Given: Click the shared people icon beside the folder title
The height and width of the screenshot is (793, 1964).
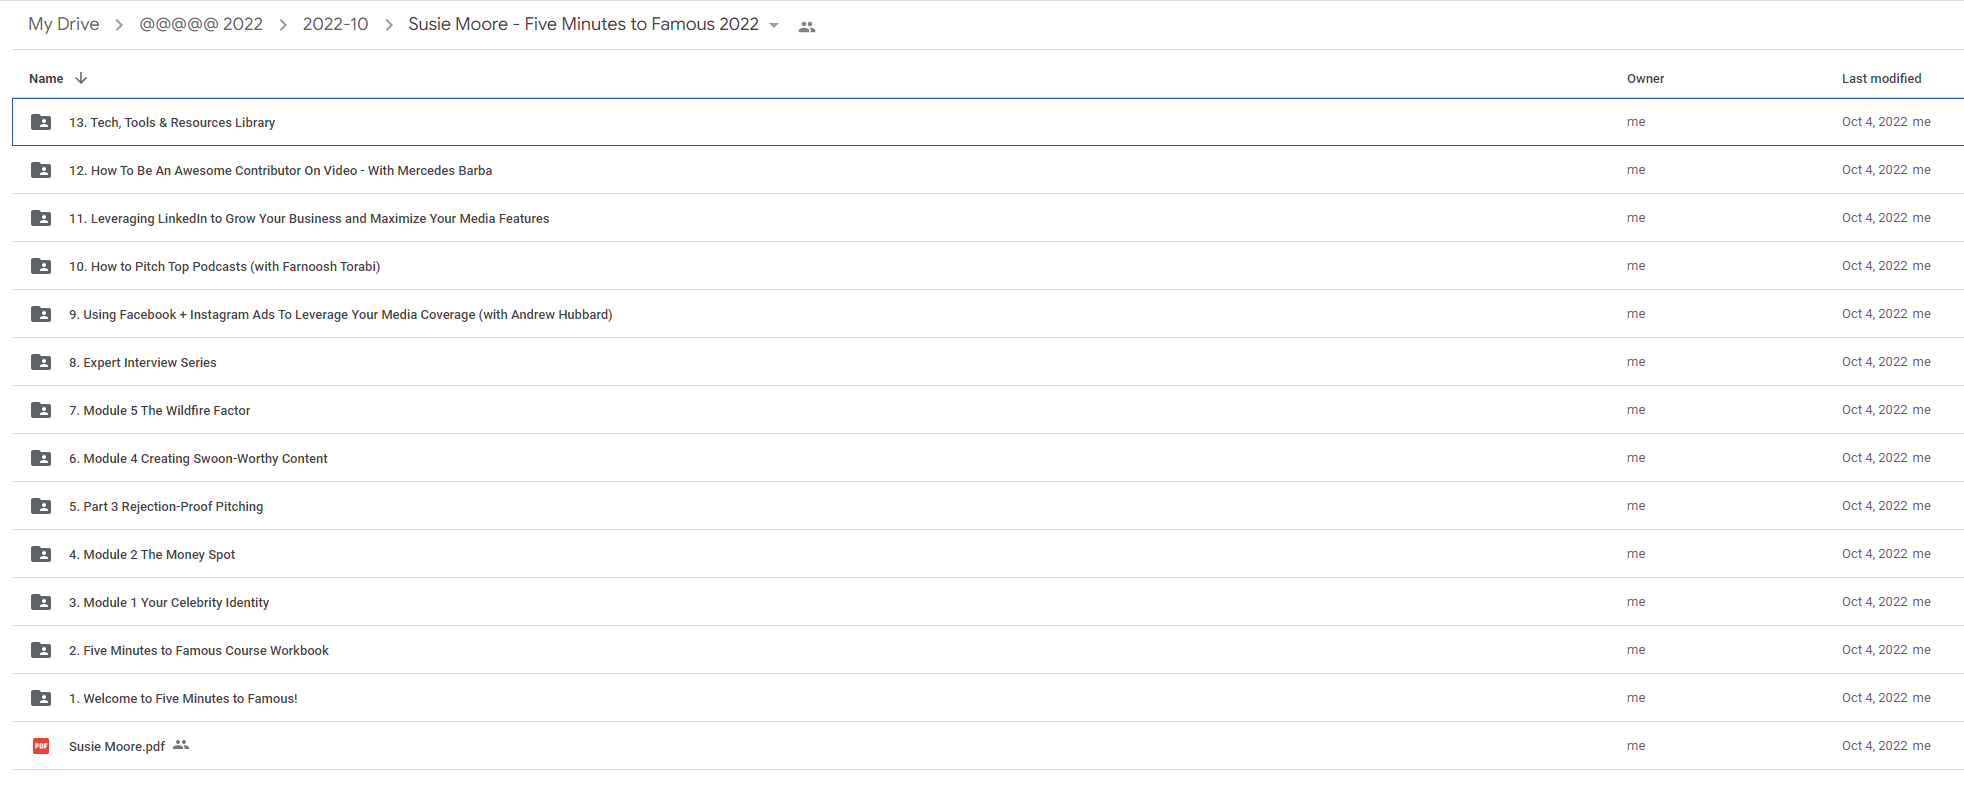Looking at the screenshot, I should pos(807,27).
